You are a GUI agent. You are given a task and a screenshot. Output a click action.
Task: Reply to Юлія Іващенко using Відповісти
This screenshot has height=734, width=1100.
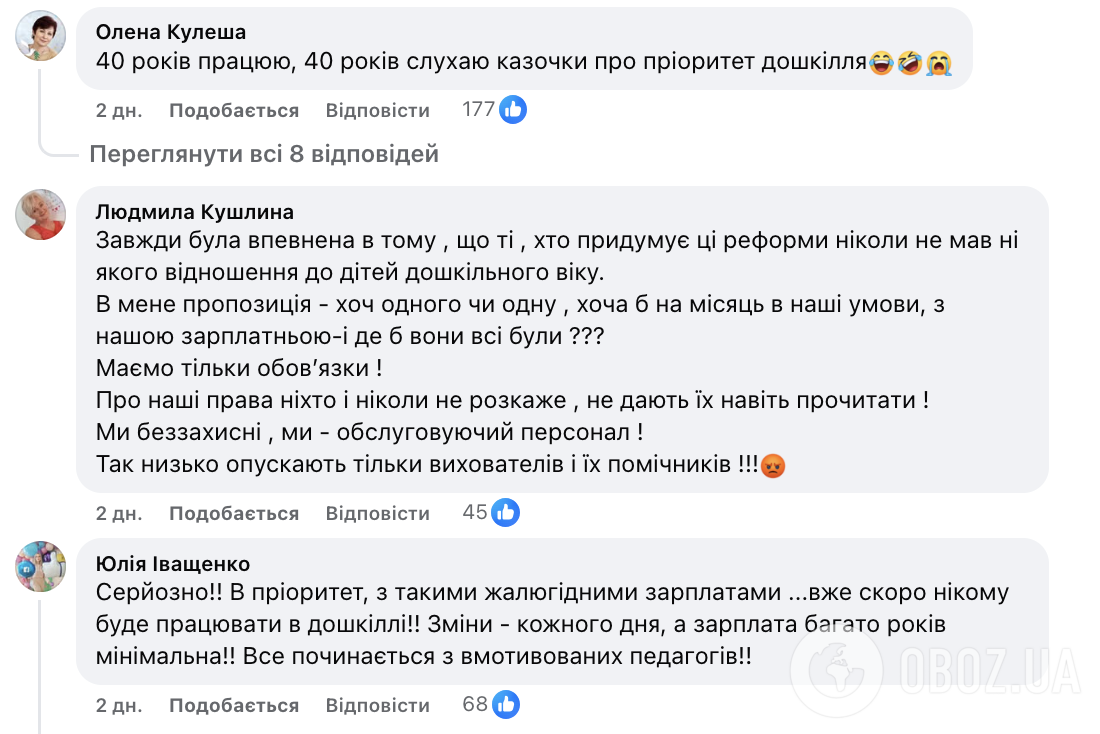pyautogui.click(x=377, y=704)
